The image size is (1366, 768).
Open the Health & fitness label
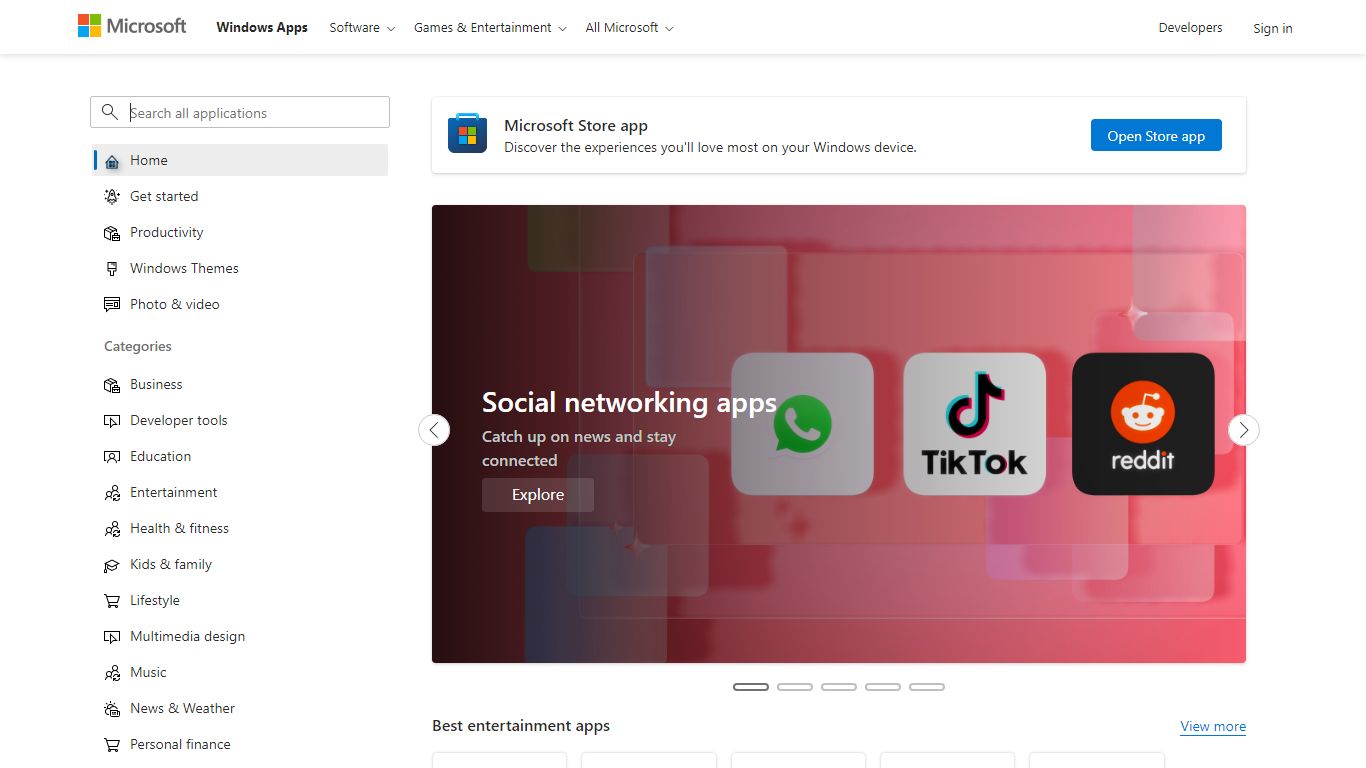pos(179,528)
